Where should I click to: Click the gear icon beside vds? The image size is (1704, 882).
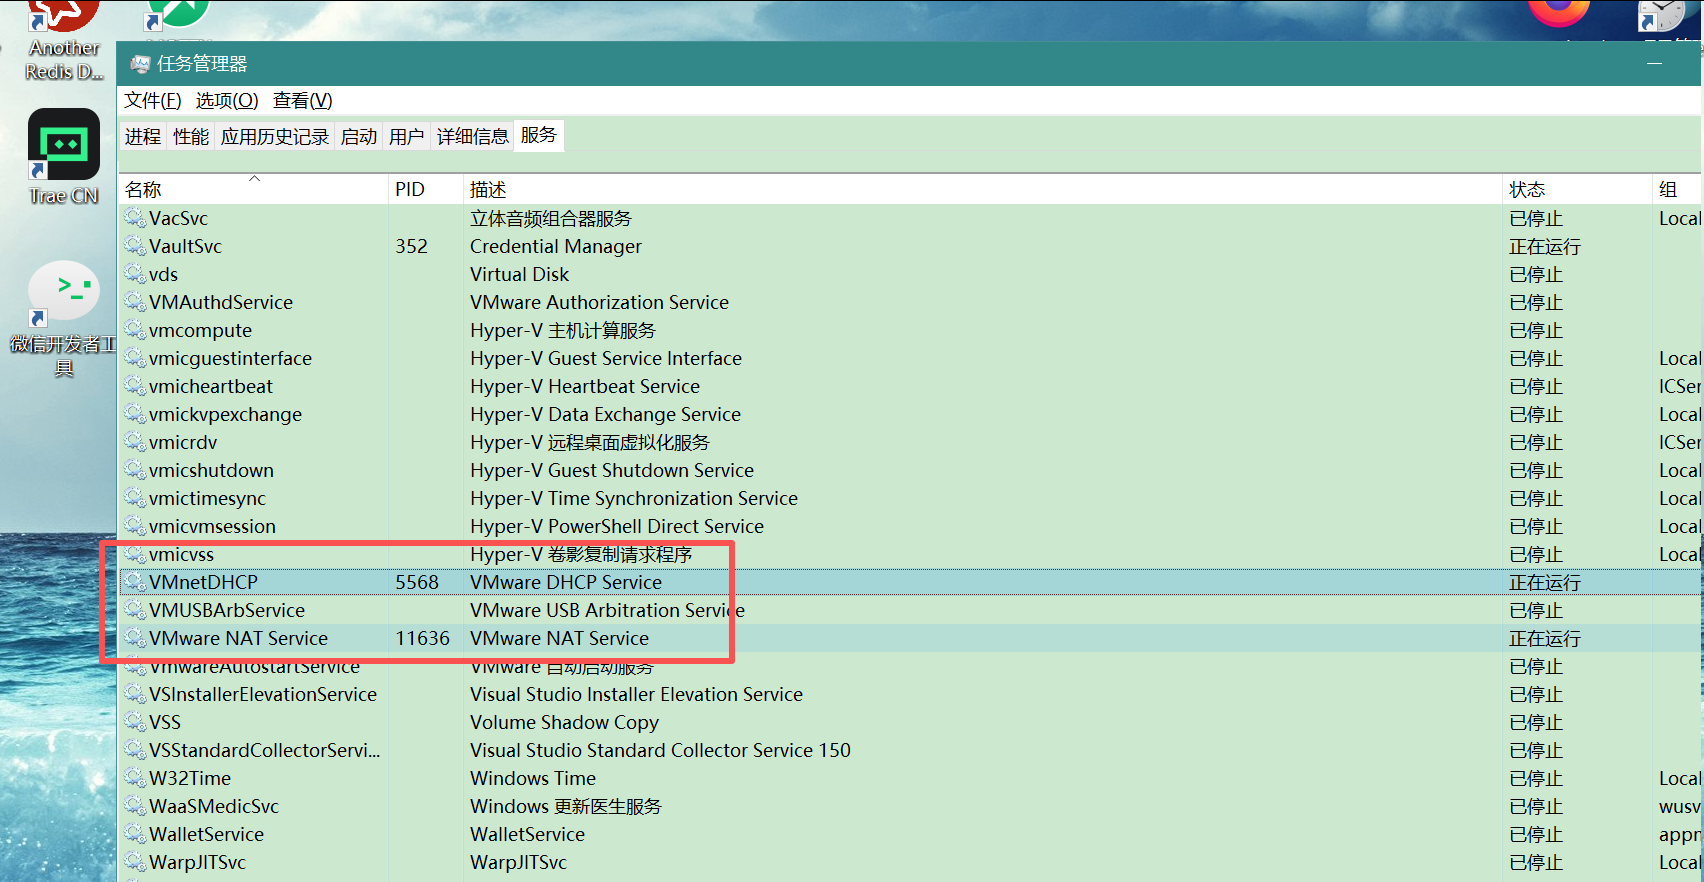[x=135, y=274]
